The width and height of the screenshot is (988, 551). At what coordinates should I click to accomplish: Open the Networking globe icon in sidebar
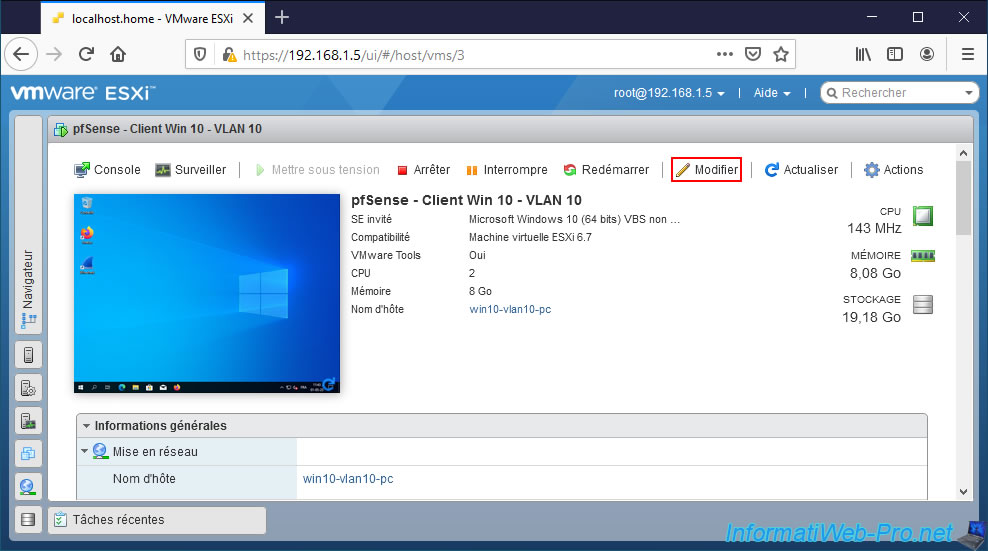point(28,486)
